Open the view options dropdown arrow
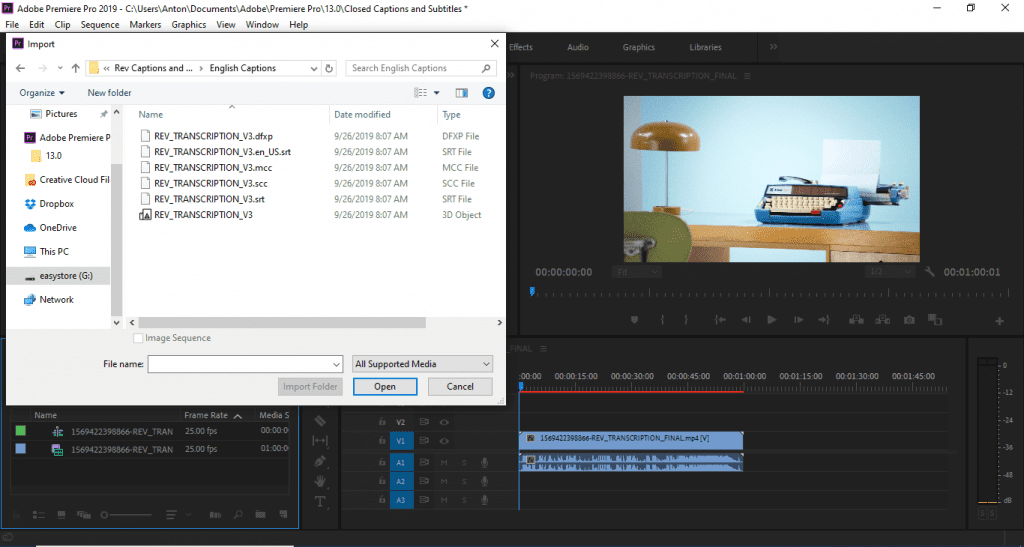The image size is (1024, 547). coord(436,93)
